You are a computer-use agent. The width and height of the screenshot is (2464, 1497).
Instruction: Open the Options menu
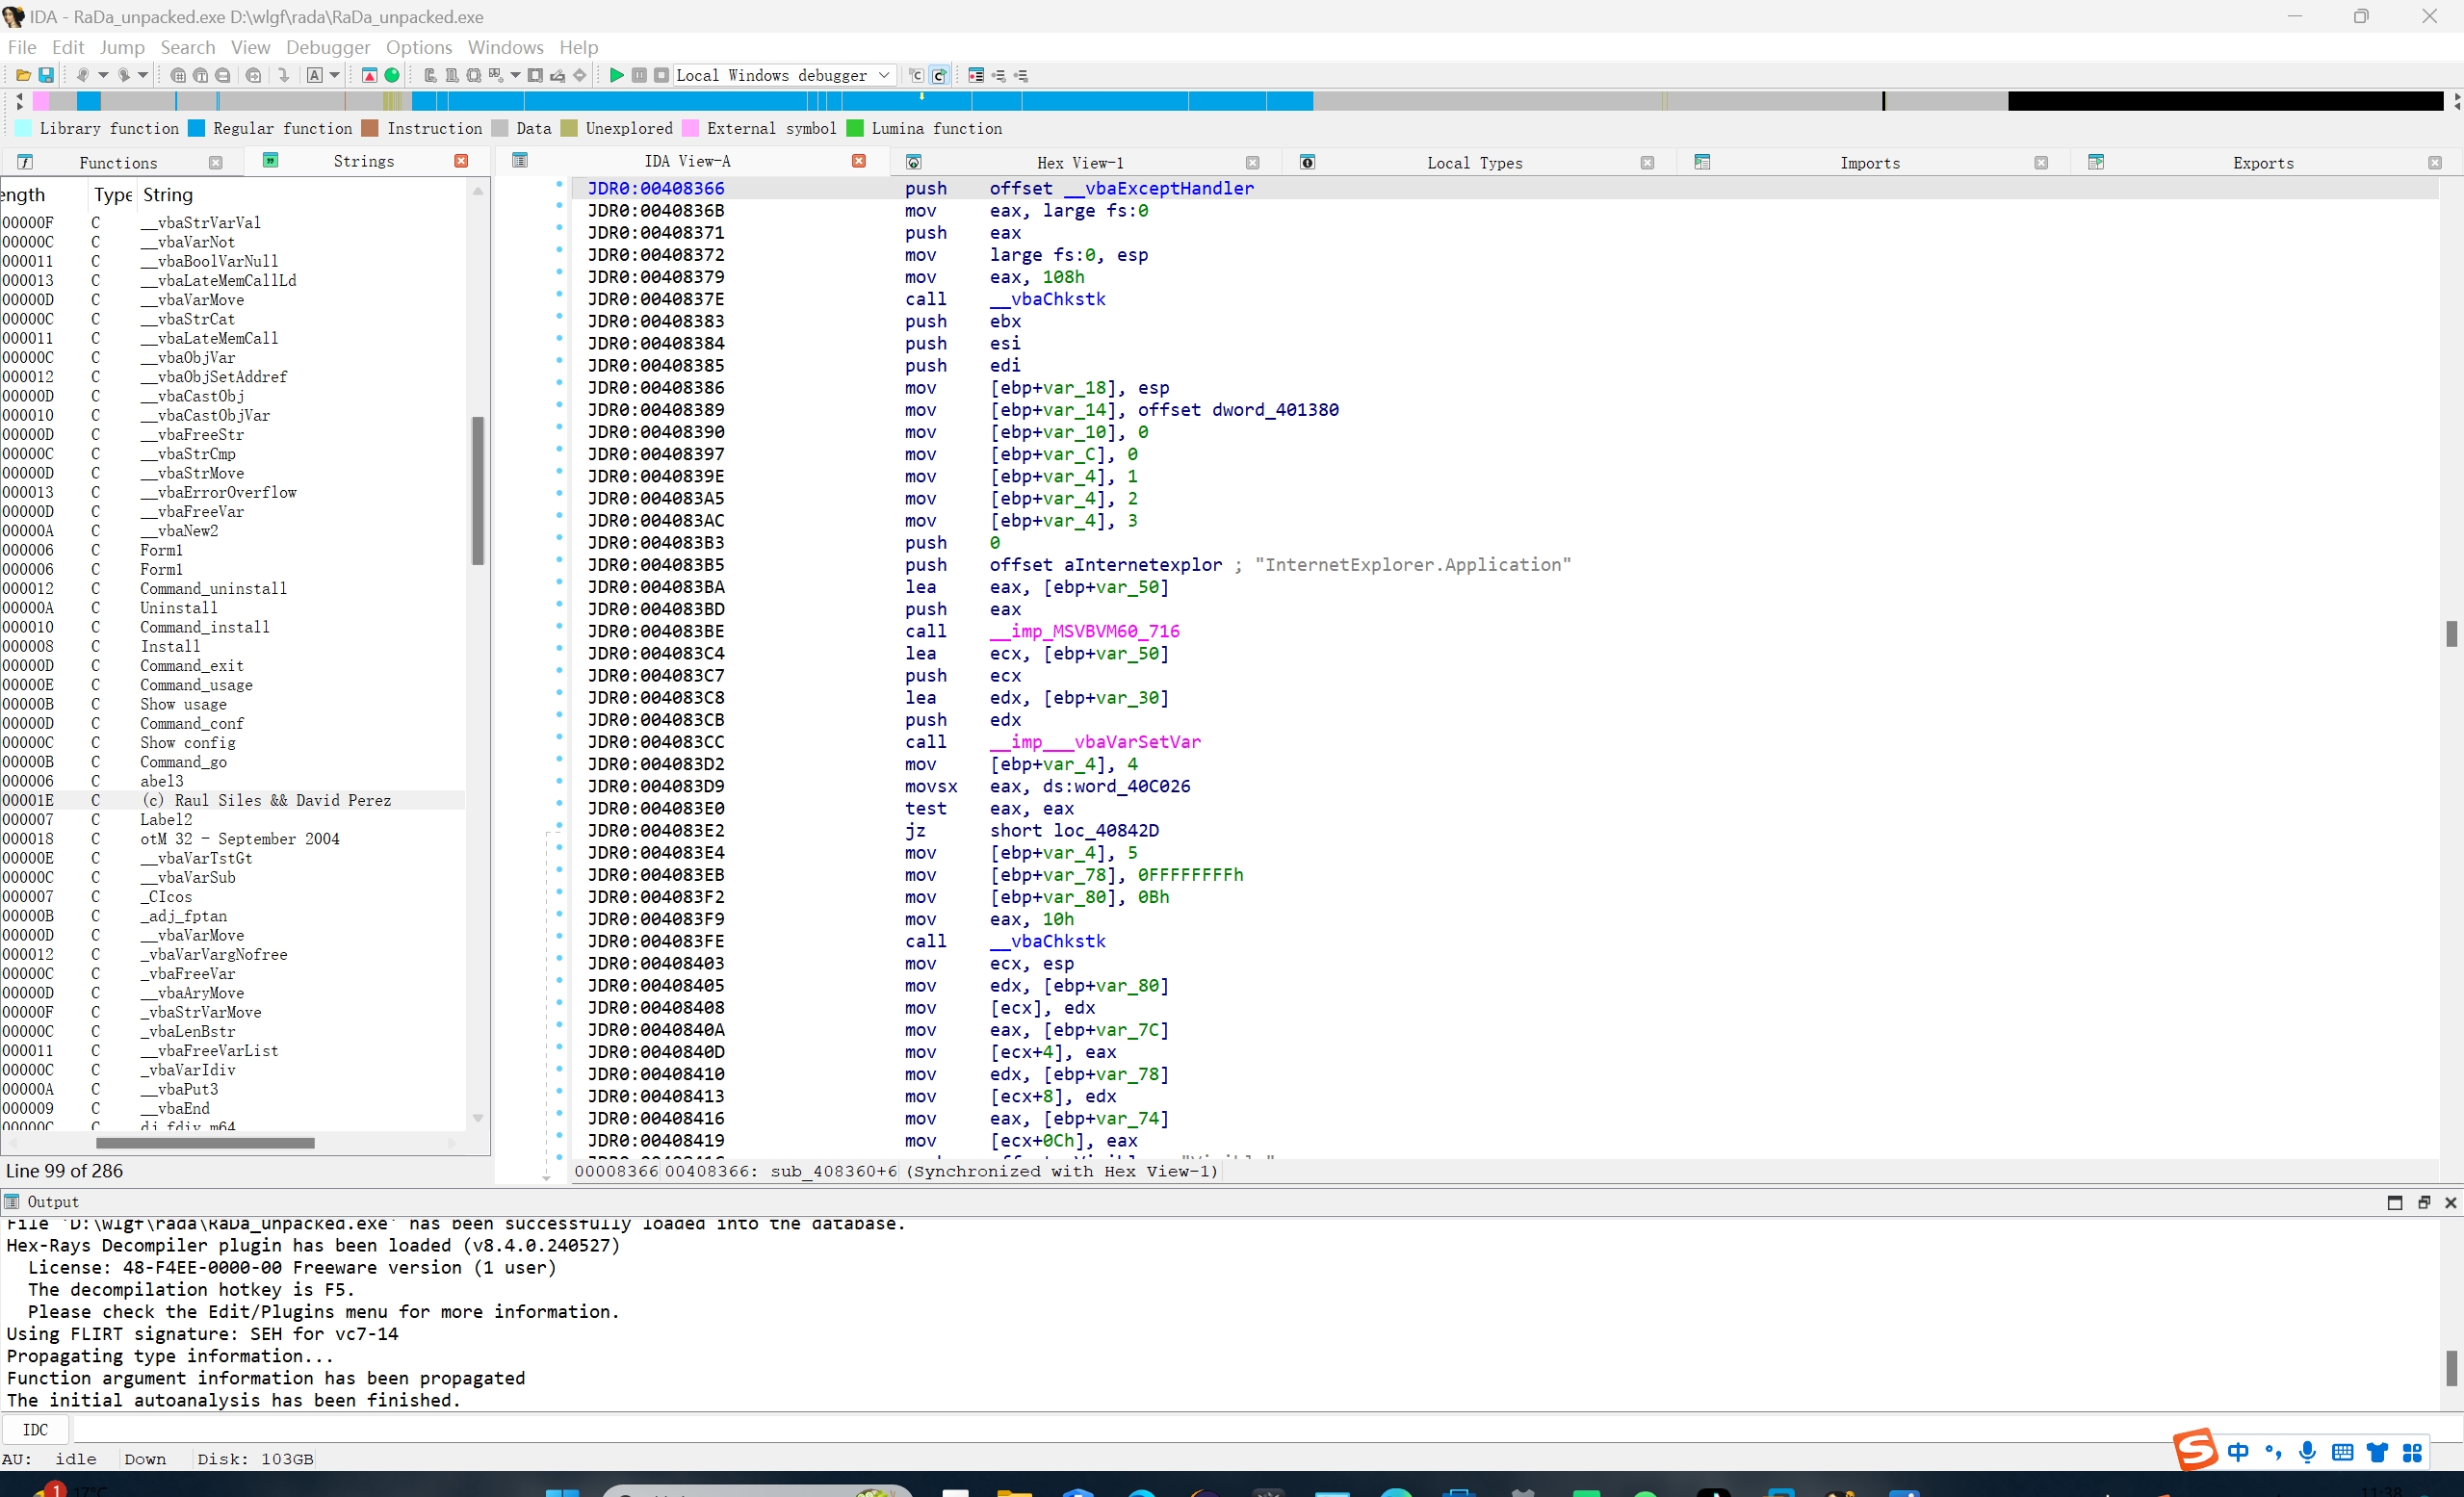point(419,47)
